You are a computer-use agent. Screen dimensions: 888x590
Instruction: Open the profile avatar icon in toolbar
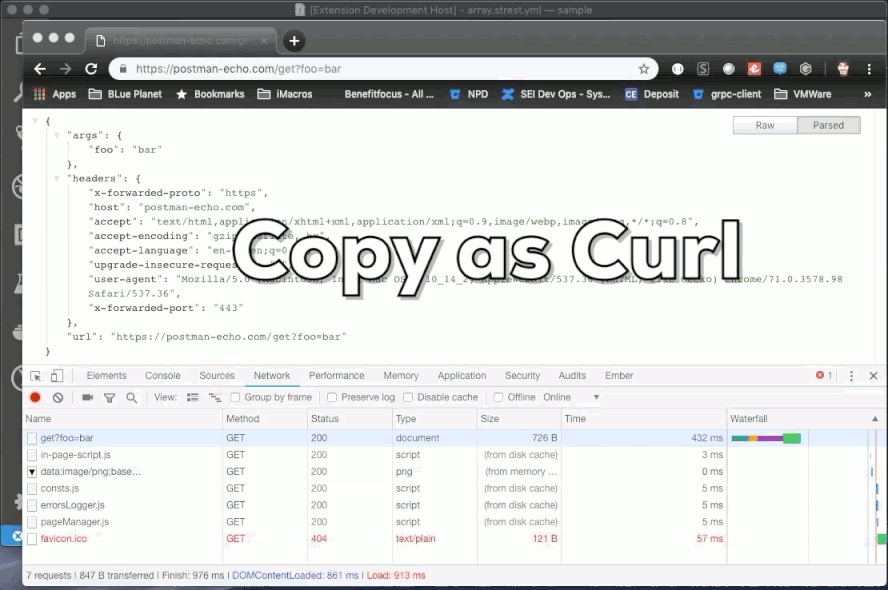point(843,69)
